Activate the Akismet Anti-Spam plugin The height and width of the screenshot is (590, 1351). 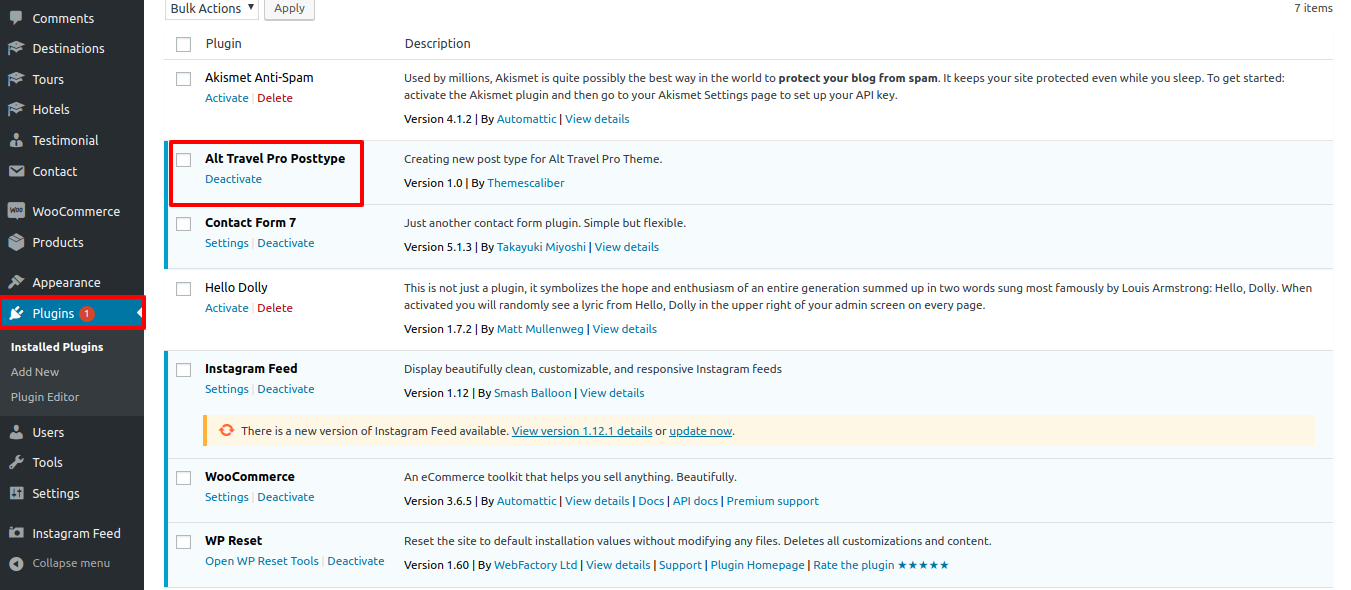pos(227,98)
